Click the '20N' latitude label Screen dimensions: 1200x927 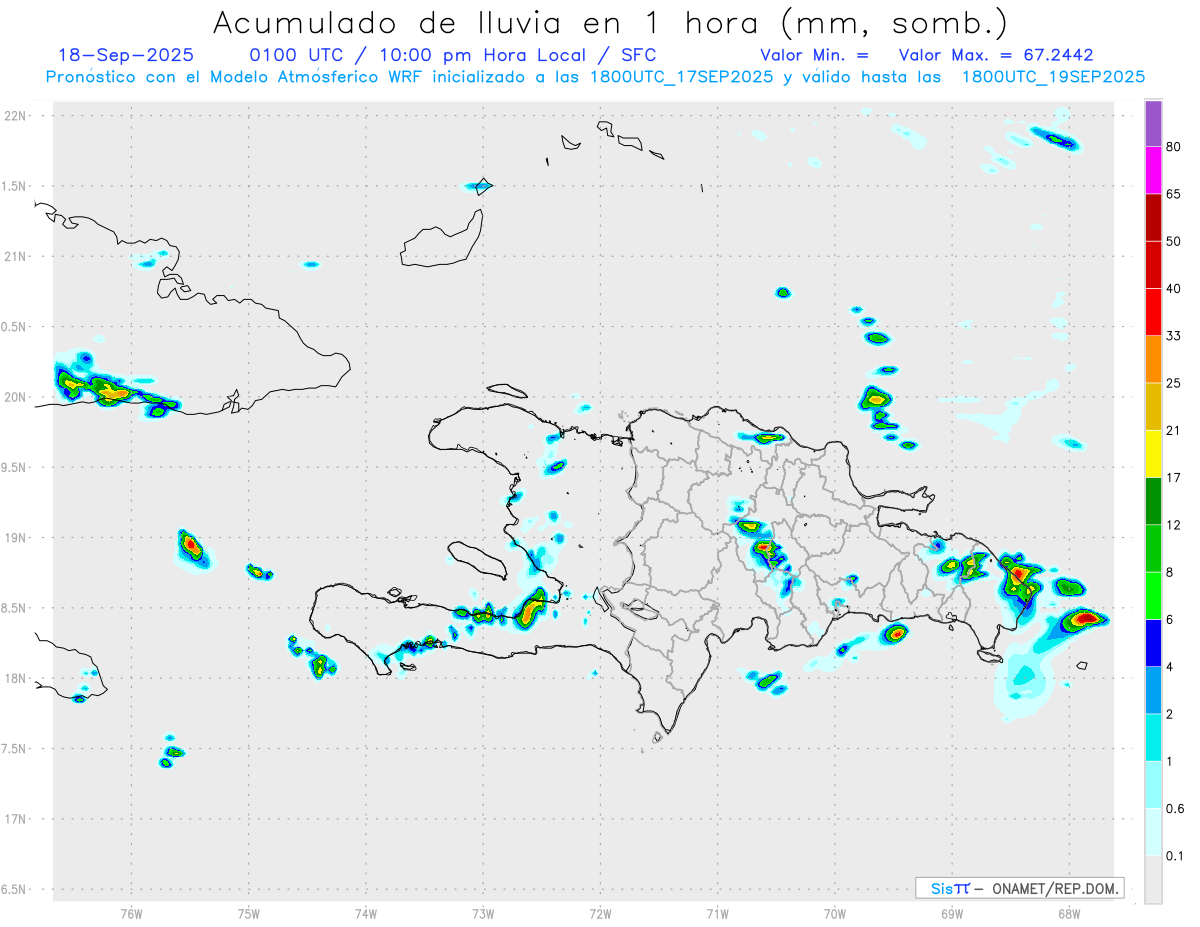click(15, 397)
